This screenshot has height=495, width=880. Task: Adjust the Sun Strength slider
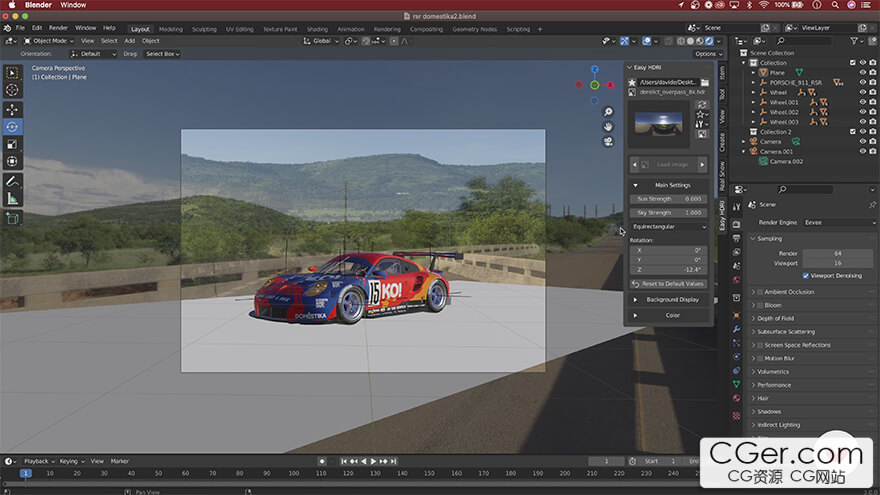pyautogui.click(x=668, y=199)
